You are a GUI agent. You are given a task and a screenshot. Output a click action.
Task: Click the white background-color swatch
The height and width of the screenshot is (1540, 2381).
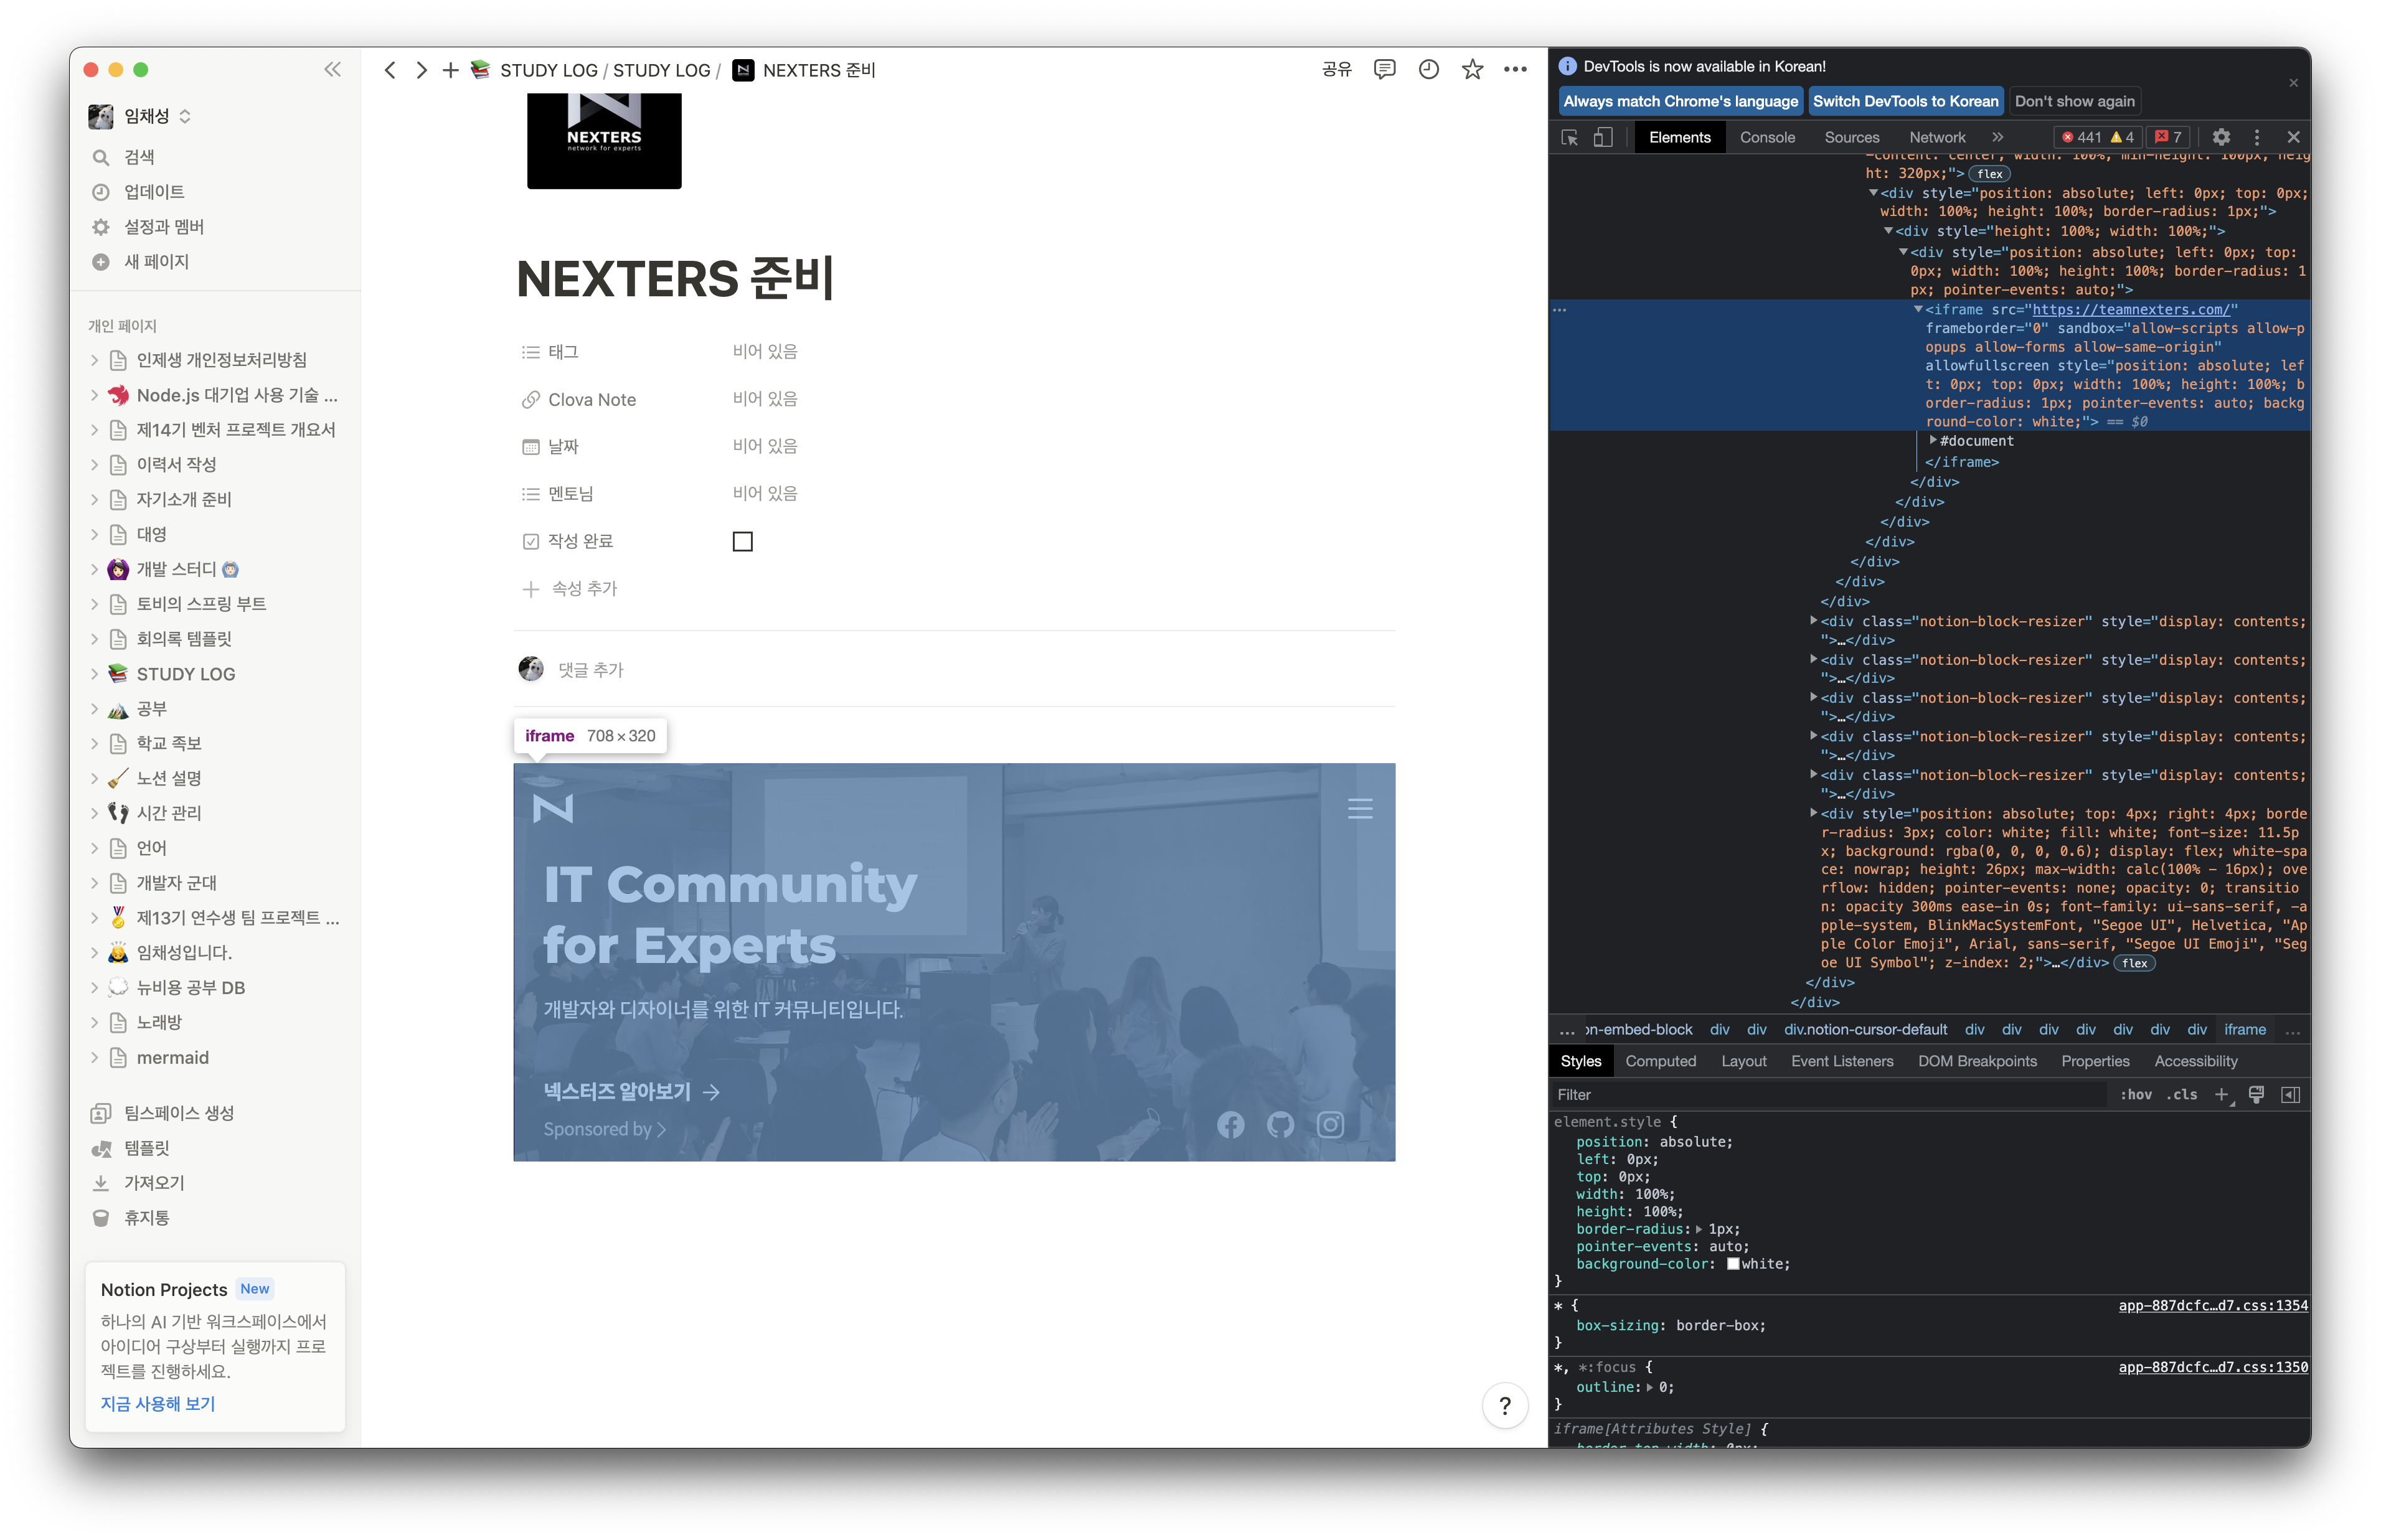click(1733, 1264)
